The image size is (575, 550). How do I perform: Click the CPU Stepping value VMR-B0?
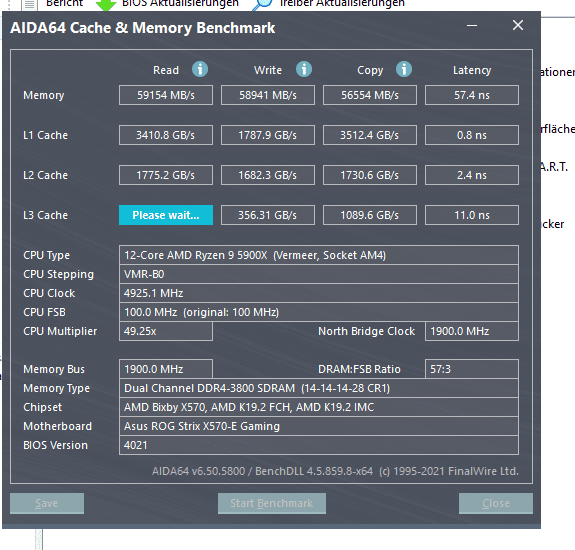319,274
